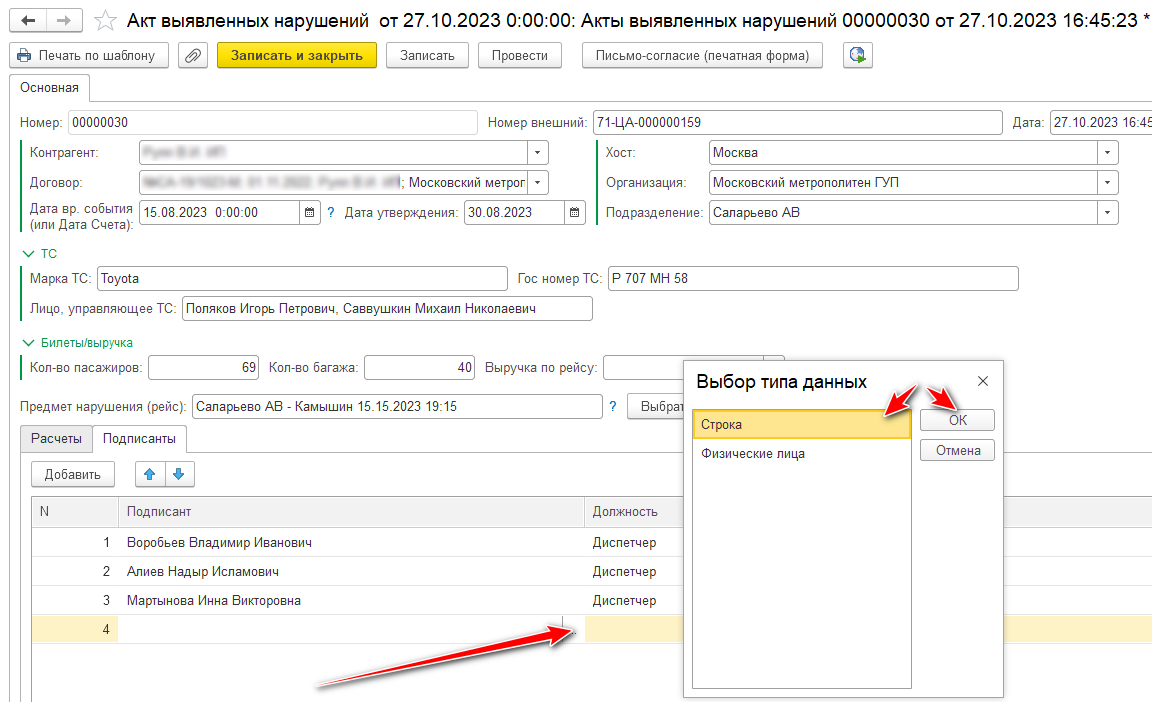
Task: Expand the Контрагент dropdown
Action: pos(538,153)
